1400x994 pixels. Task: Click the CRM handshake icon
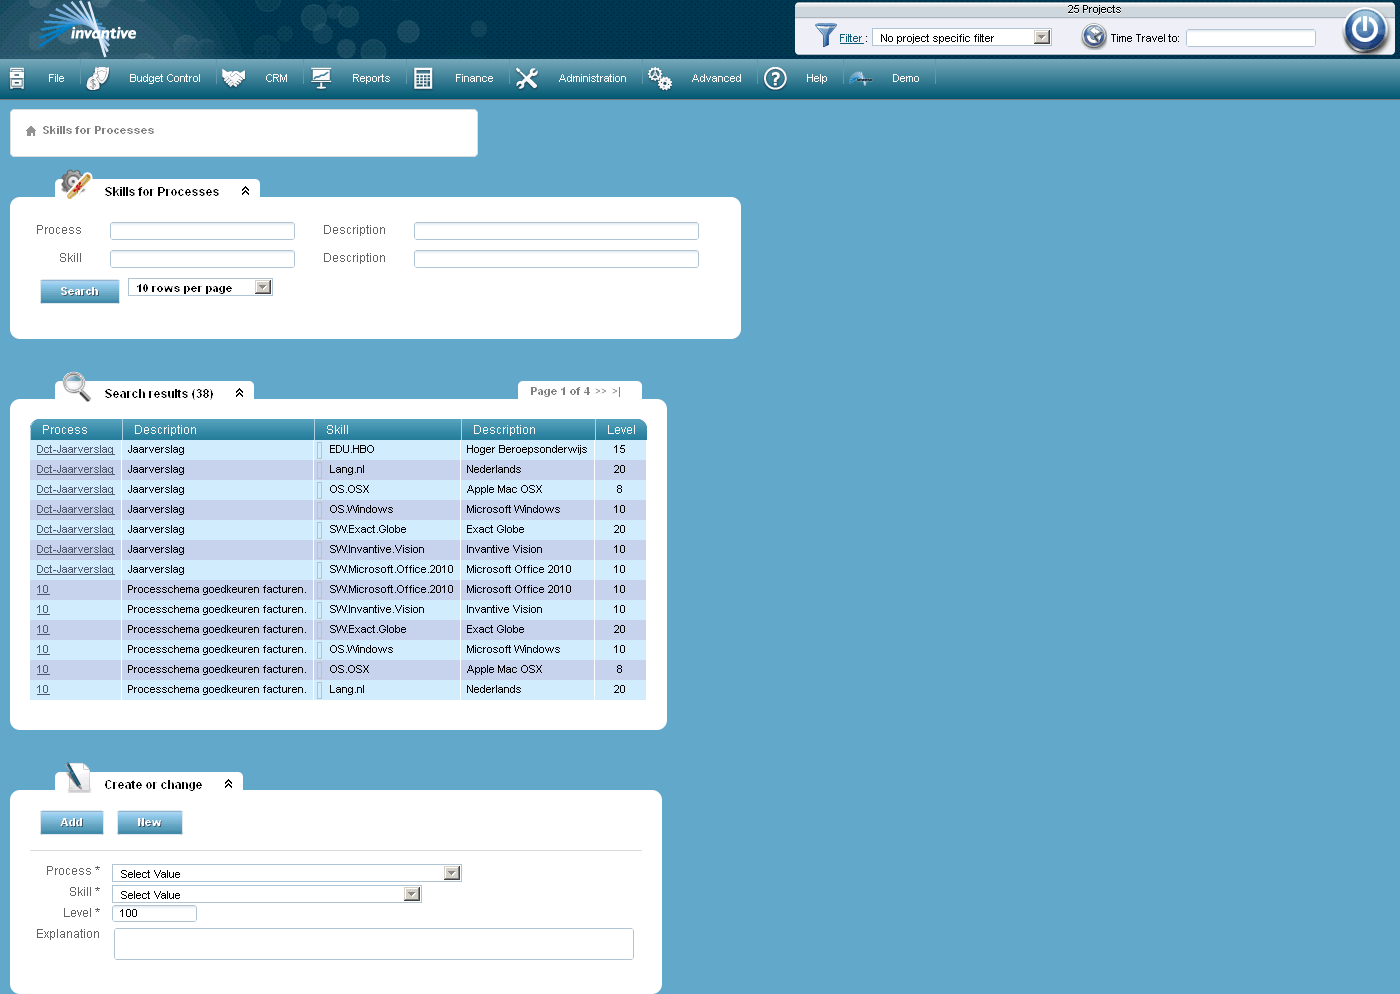pyautogui.click(x=233, y=77)
